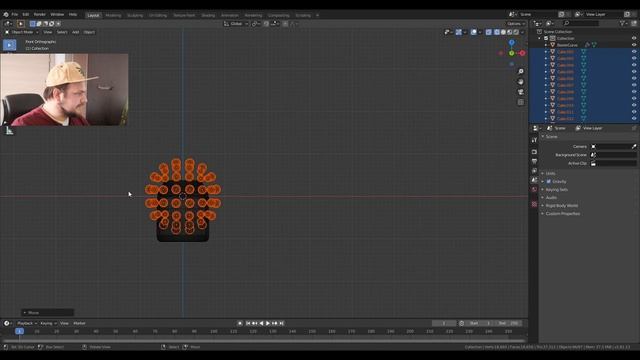Open the Output properties tab

click(x=534, y=161)
